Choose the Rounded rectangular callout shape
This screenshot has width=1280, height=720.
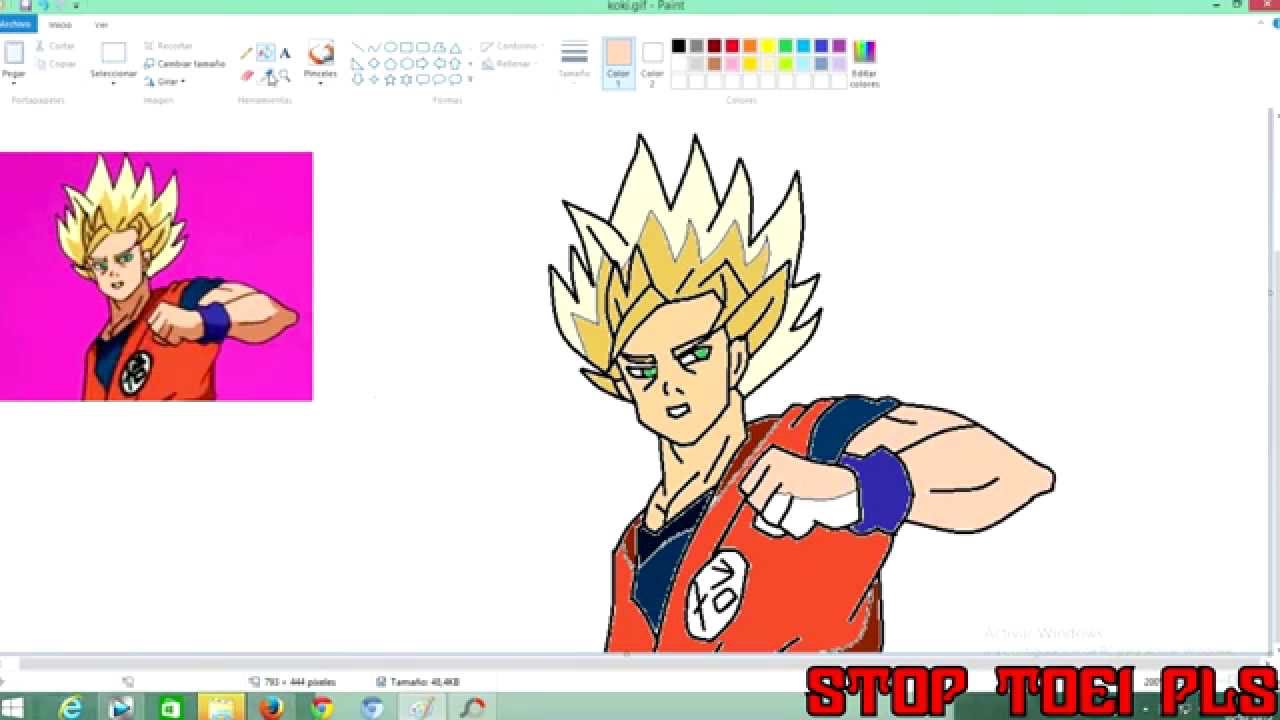[423, 79]
